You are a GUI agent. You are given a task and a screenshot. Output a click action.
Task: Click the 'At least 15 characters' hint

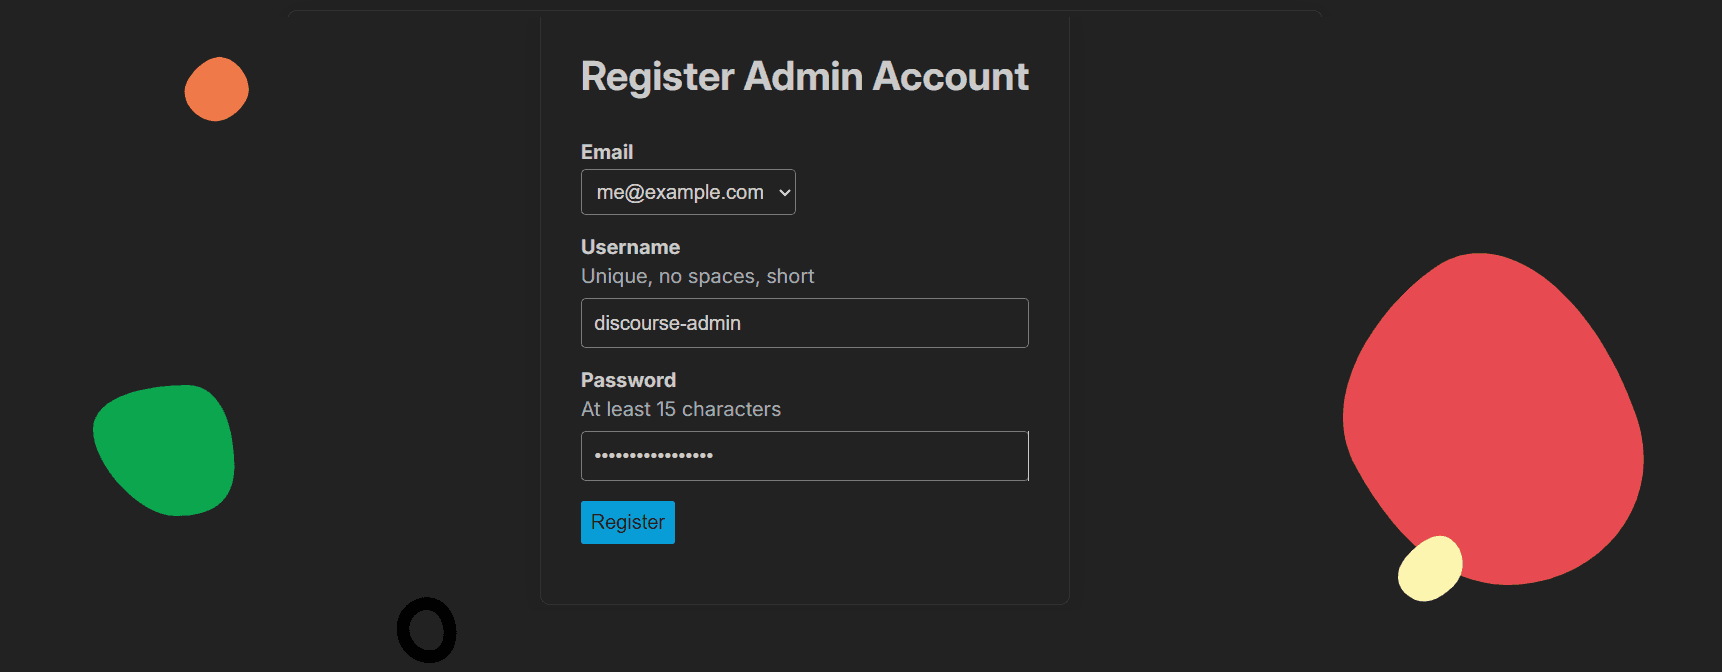click(x=680, y=409)
